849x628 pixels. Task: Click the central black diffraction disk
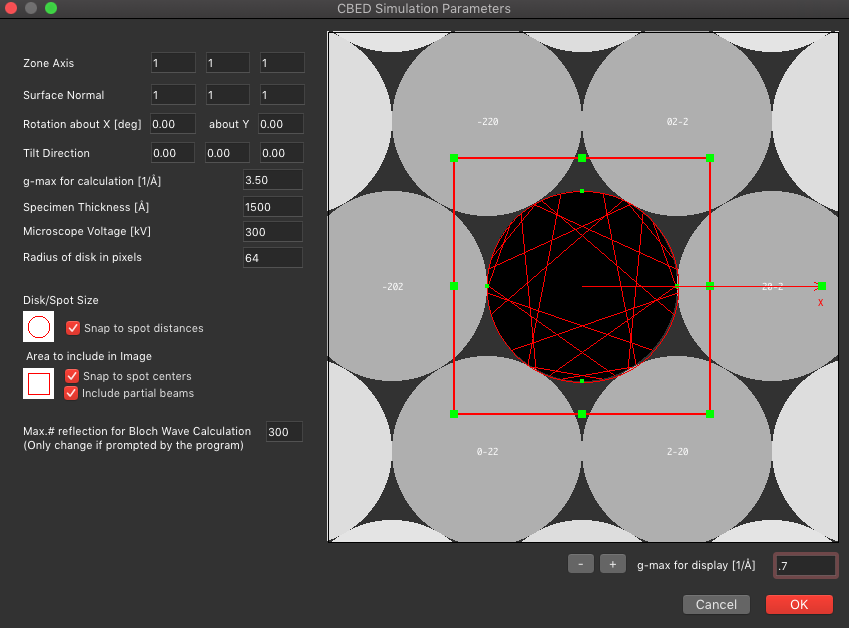coord(582,286)
